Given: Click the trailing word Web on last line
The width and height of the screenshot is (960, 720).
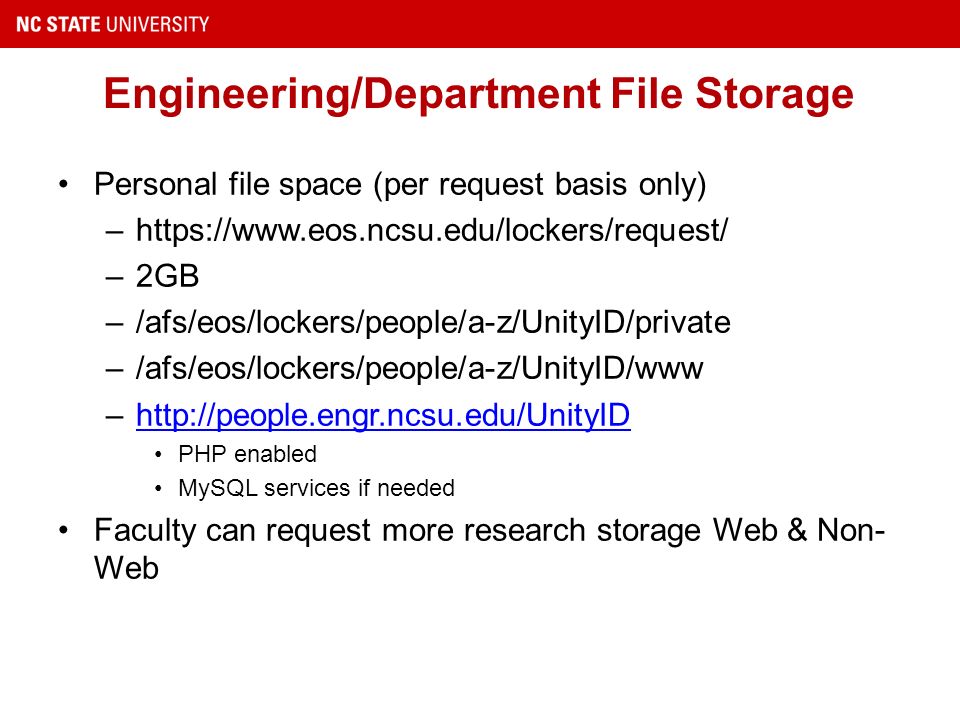Looking at the screenshot, I should click(127, 568).
